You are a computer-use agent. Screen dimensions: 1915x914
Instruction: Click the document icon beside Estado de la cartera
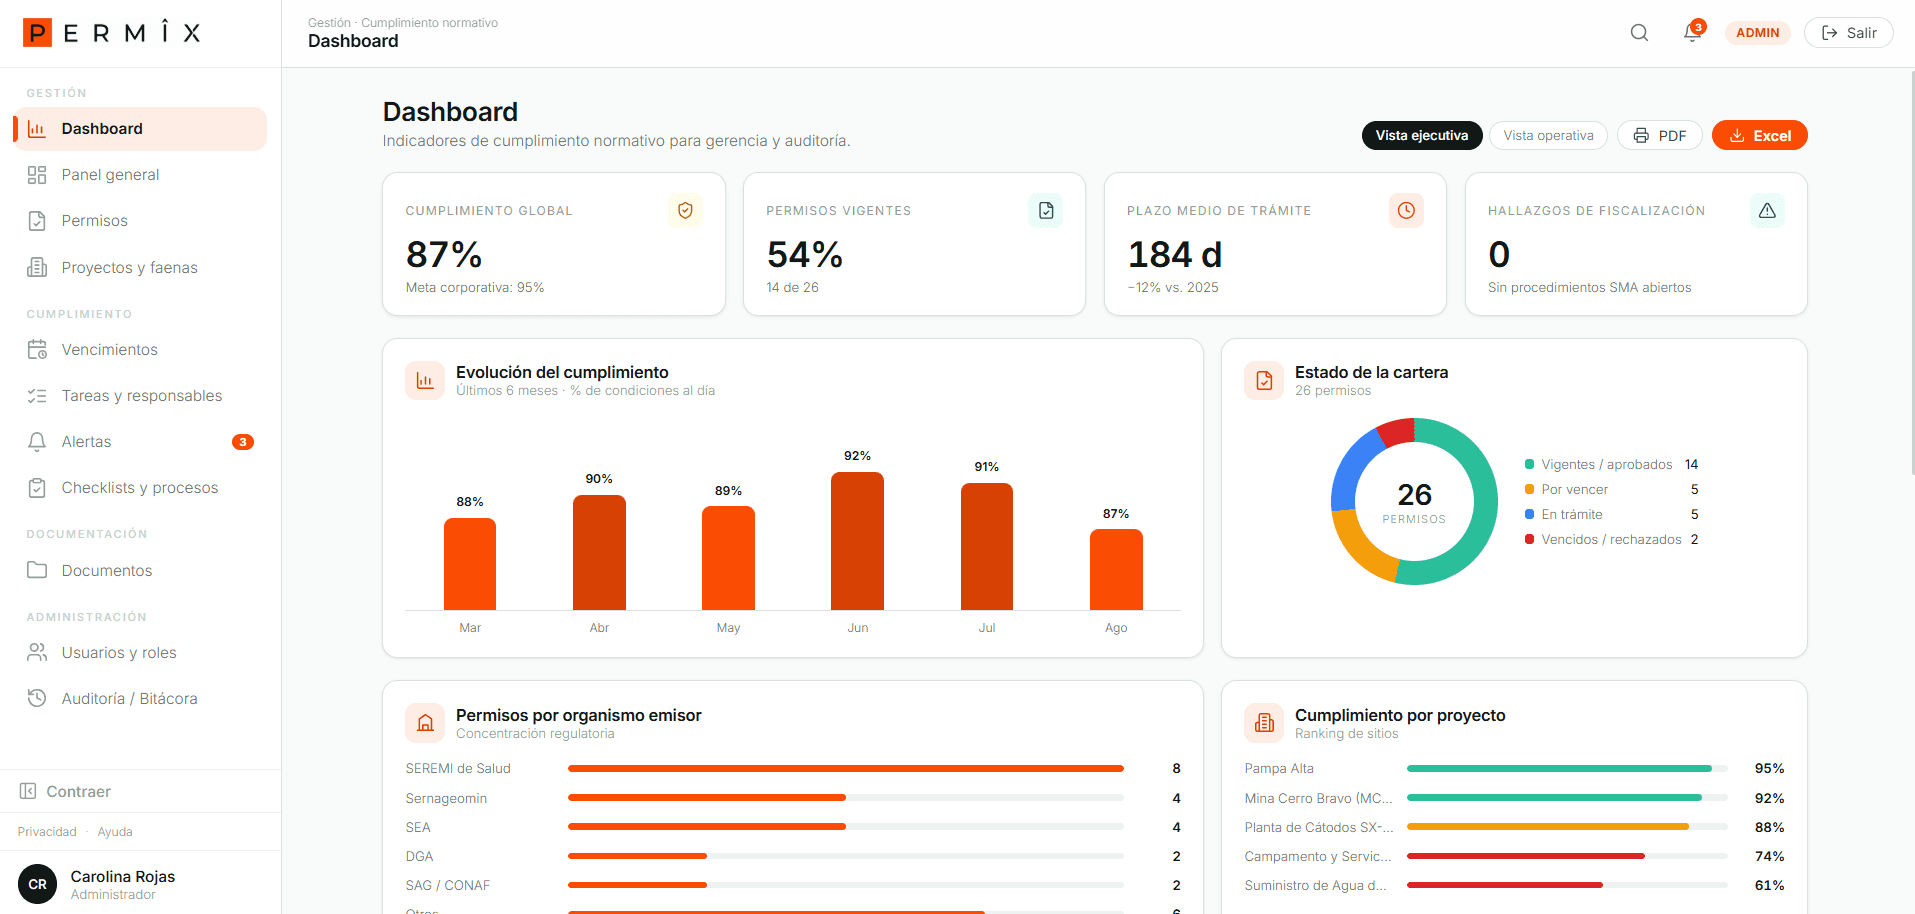tap(1264, 381)
